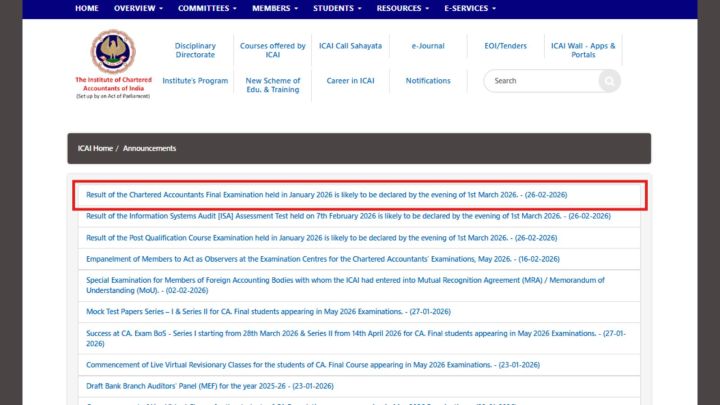This screenshot has height=405, width=720.
Task: Open the HOME menu item
Action: [87, 8]
